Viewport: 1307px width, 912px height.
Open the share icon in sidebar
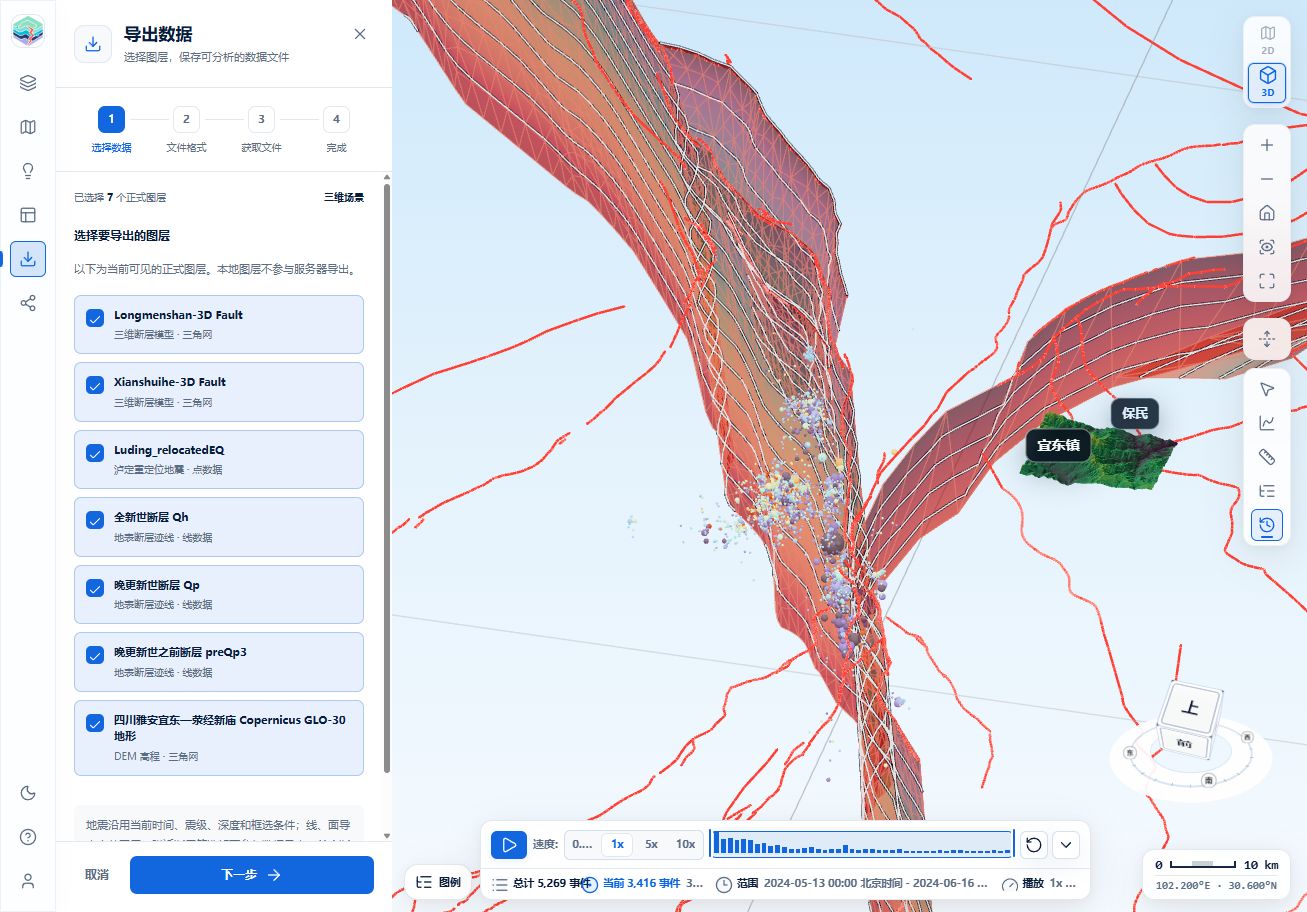point(28,303)
